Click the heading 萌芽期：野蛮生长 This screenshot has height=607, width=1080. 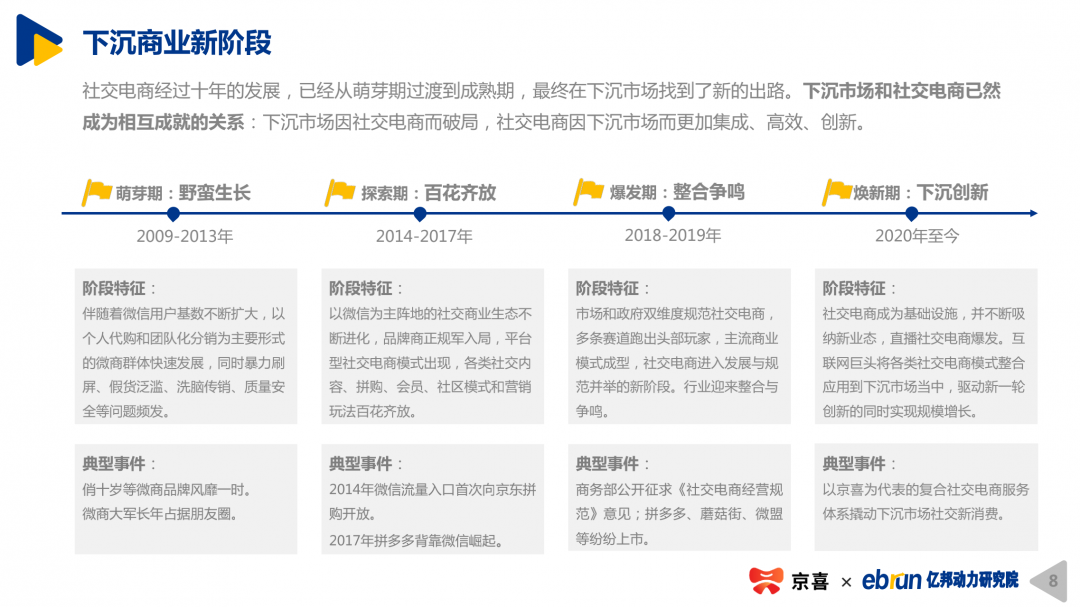pyautogui.click(x=183, y=193)
